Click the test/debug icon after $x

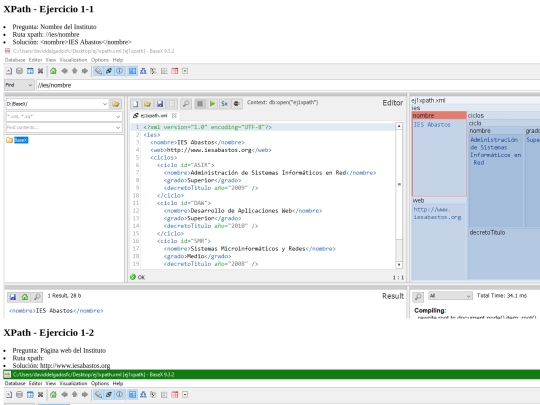click(237, 104)
